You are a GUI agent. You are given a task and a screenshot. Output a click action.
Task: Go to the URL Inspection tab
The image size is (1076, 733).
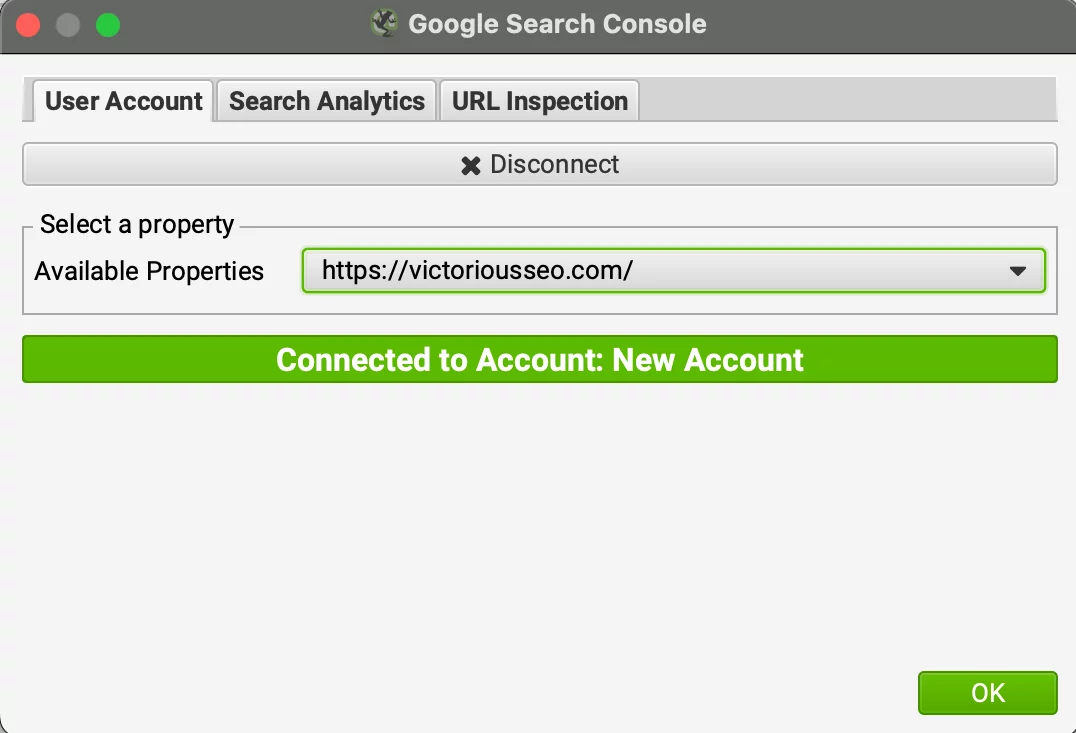pos(539,101)
